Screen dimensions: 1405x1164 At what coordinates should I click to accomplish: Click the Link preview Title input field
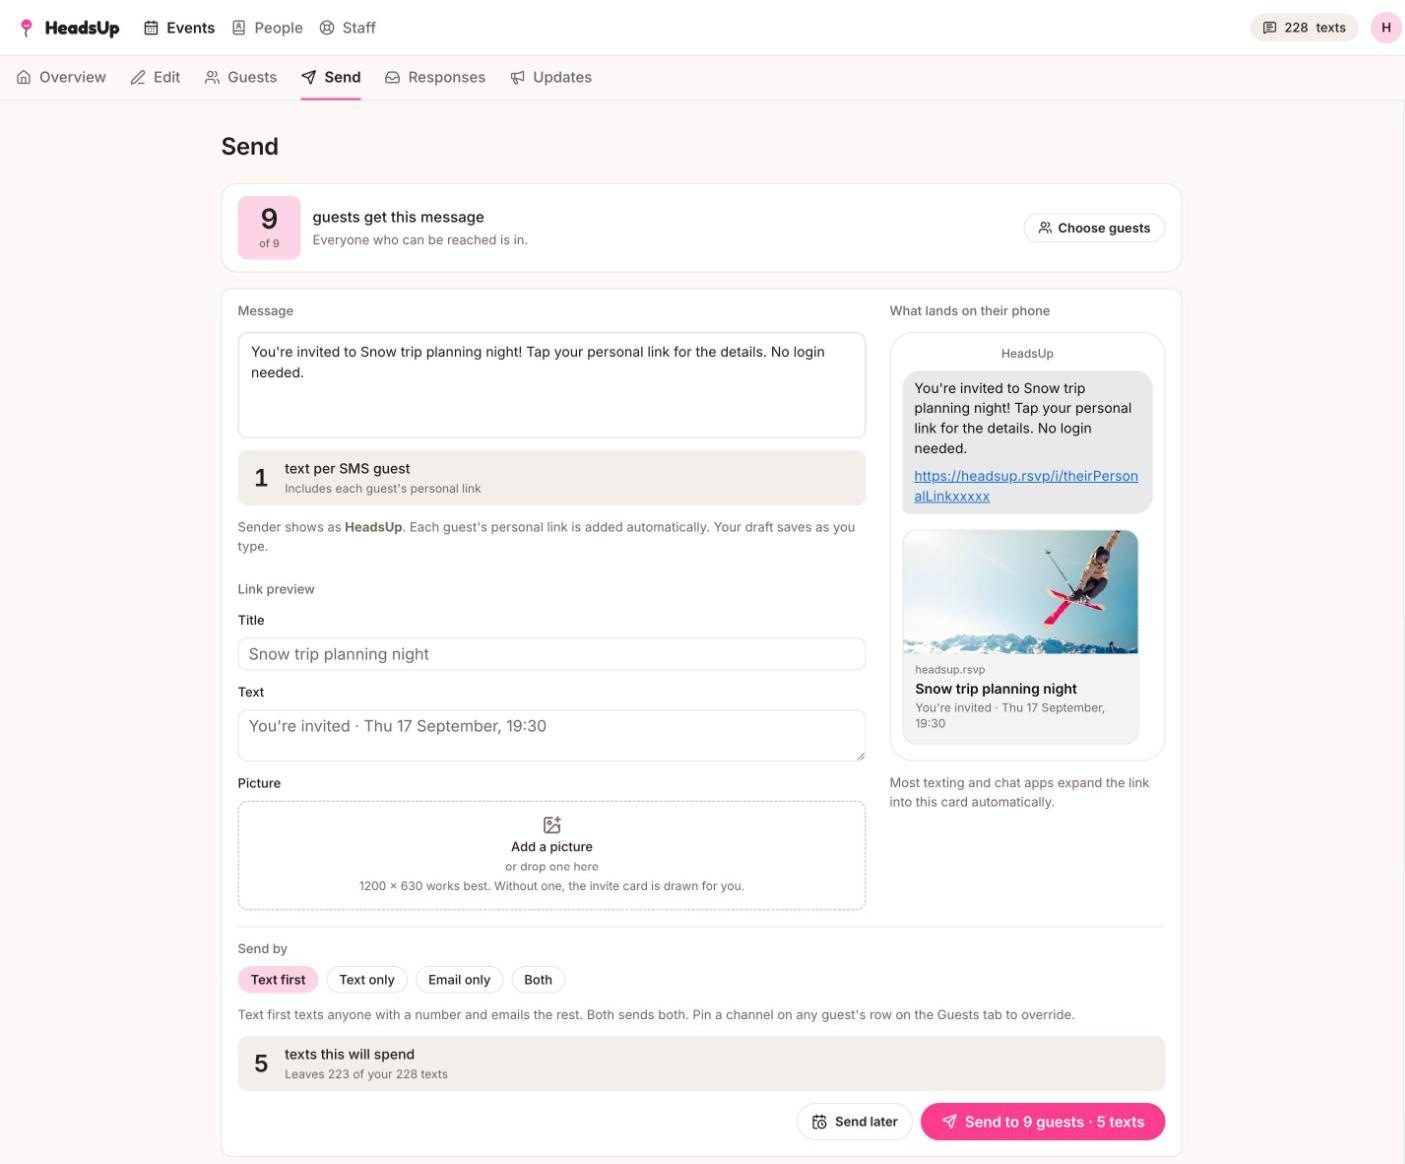[x=552, y=654]
